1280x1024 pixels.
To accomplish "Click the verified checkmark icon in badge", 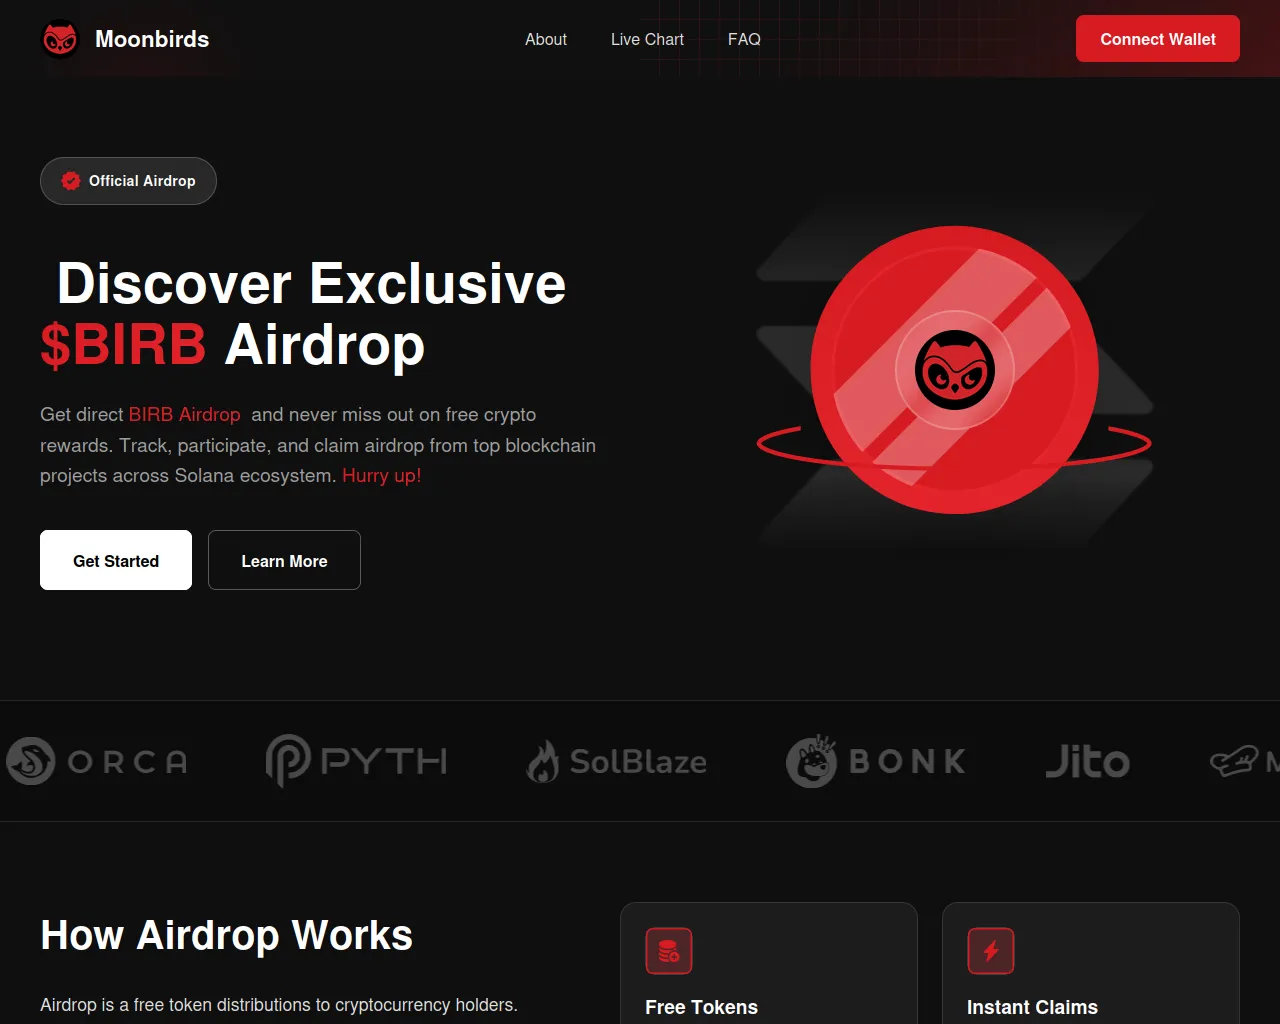I will coord(71,181).
